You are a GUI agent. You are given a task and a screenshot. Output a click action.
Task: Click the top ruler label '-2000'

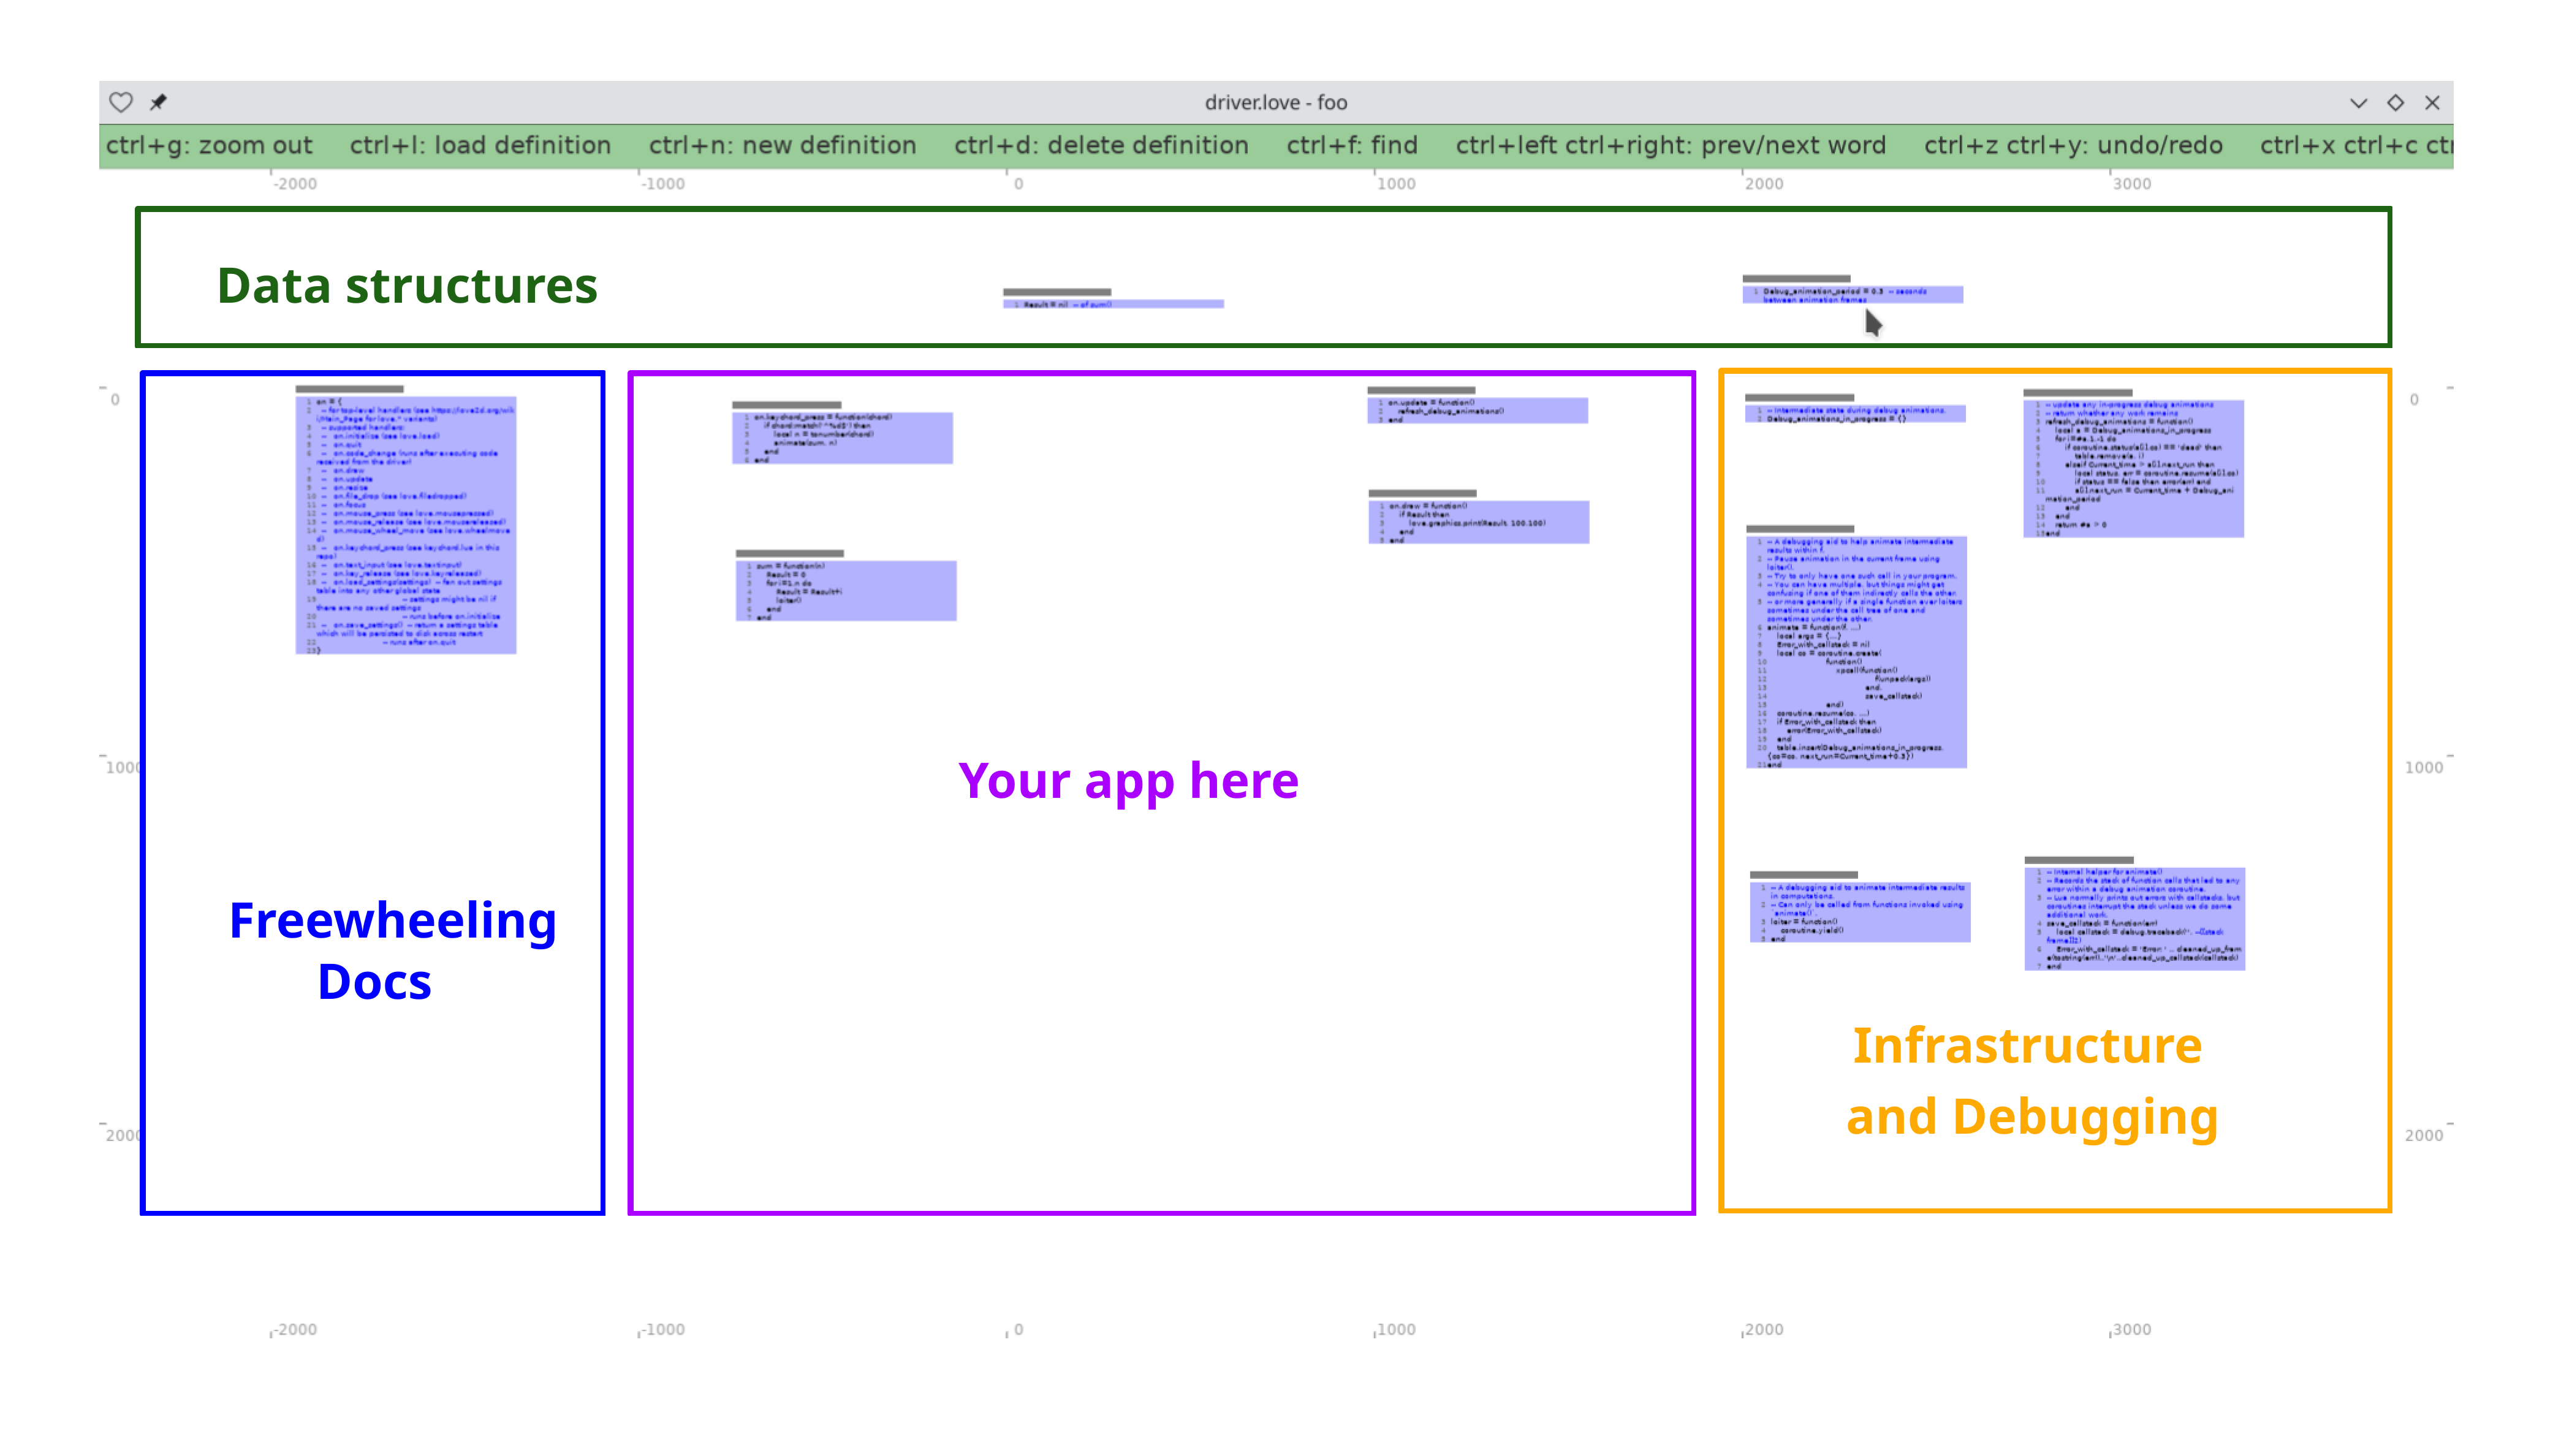pos(295,184)
